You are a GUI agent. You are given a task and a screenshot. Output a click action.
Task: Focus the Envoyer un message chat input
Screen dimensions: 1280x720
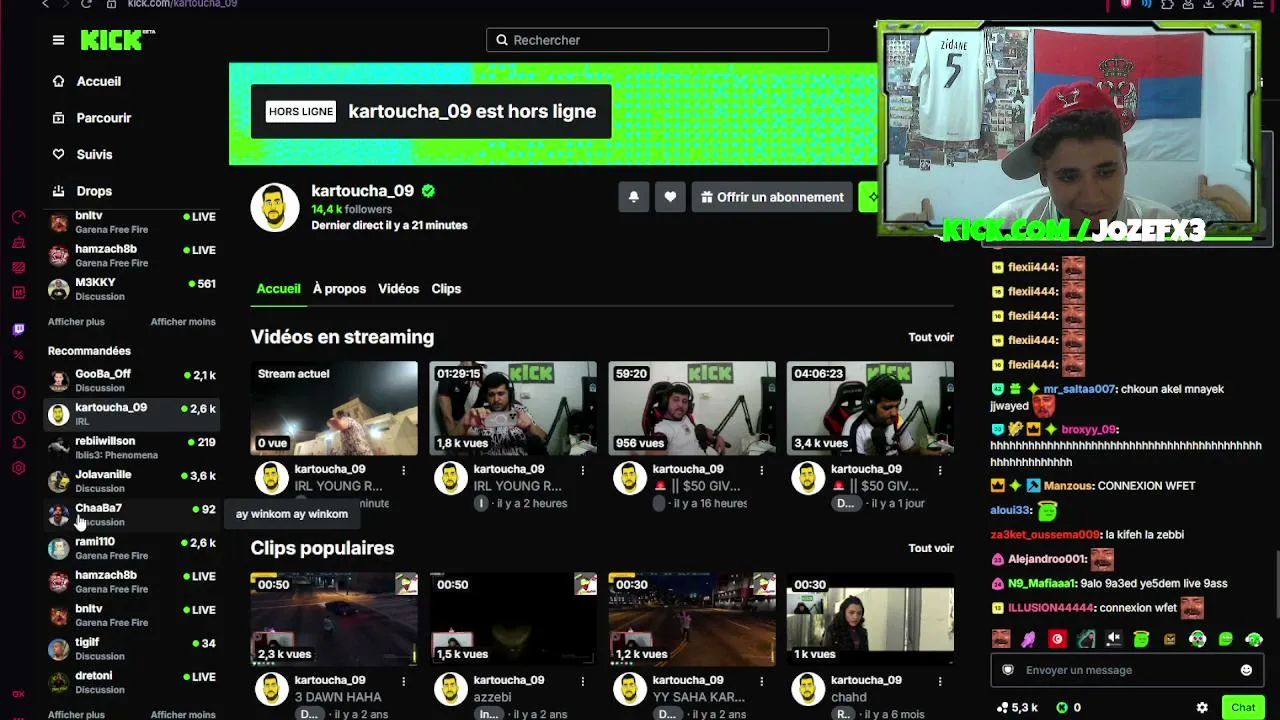click(1127, 670)
